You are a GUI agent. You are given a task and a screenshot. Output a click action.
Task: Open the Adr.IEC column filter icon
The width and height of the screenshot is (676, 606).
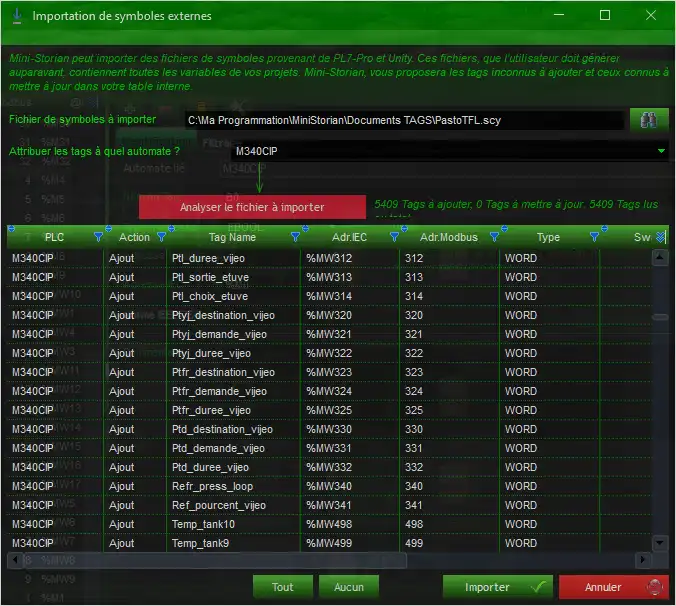394,237
